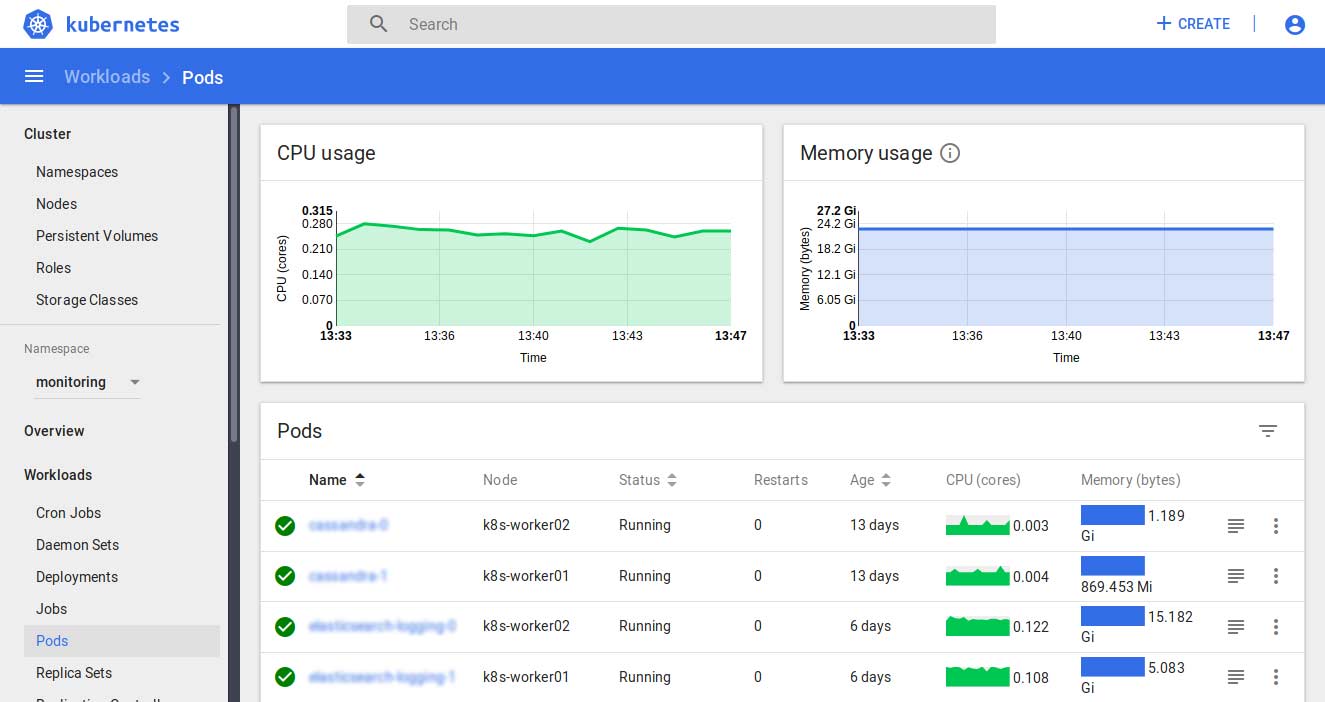Image resolution: width=1325 pixels, height=702 pixels.
Task: Focus the Search input field
Action: click(x=671, y=24)
